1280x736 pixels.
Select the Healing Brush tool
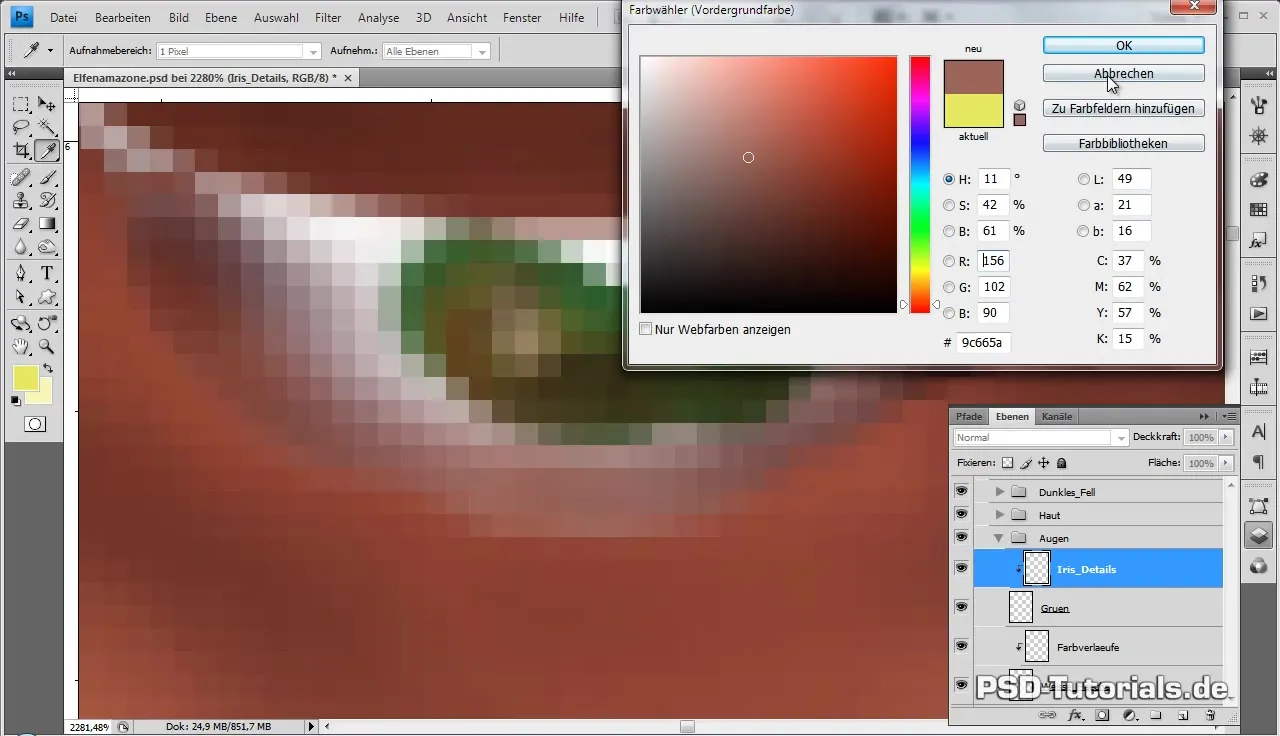click(x=21, y=177)
